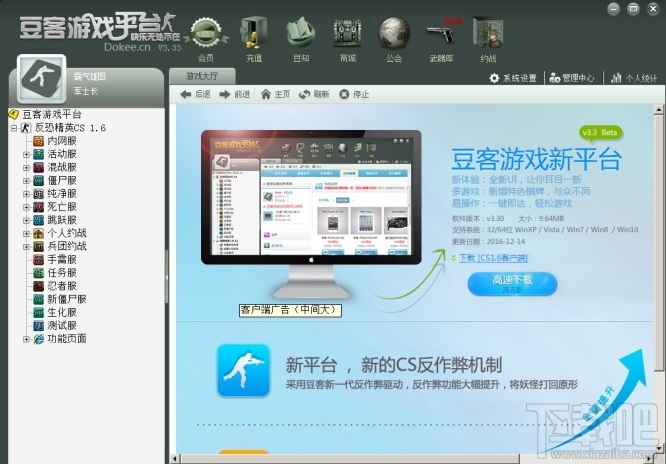The width and height of the screenshot is (666, 464).
Task: Expand the 兵团约战 node
Action: point(26,246)
